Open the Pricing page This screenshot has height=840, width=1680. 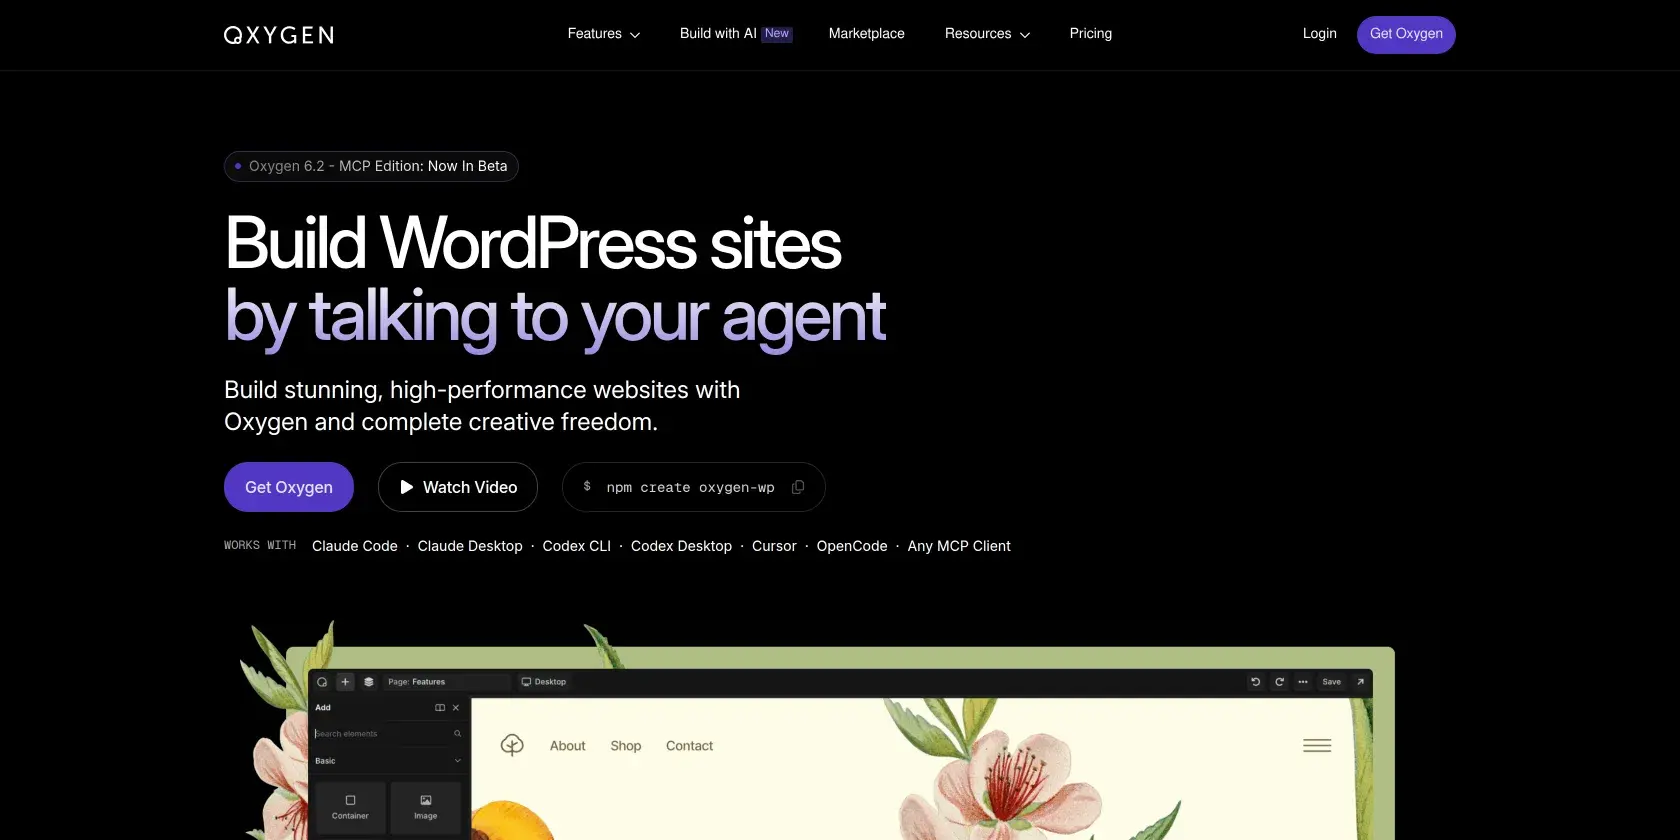(1091, 34)
